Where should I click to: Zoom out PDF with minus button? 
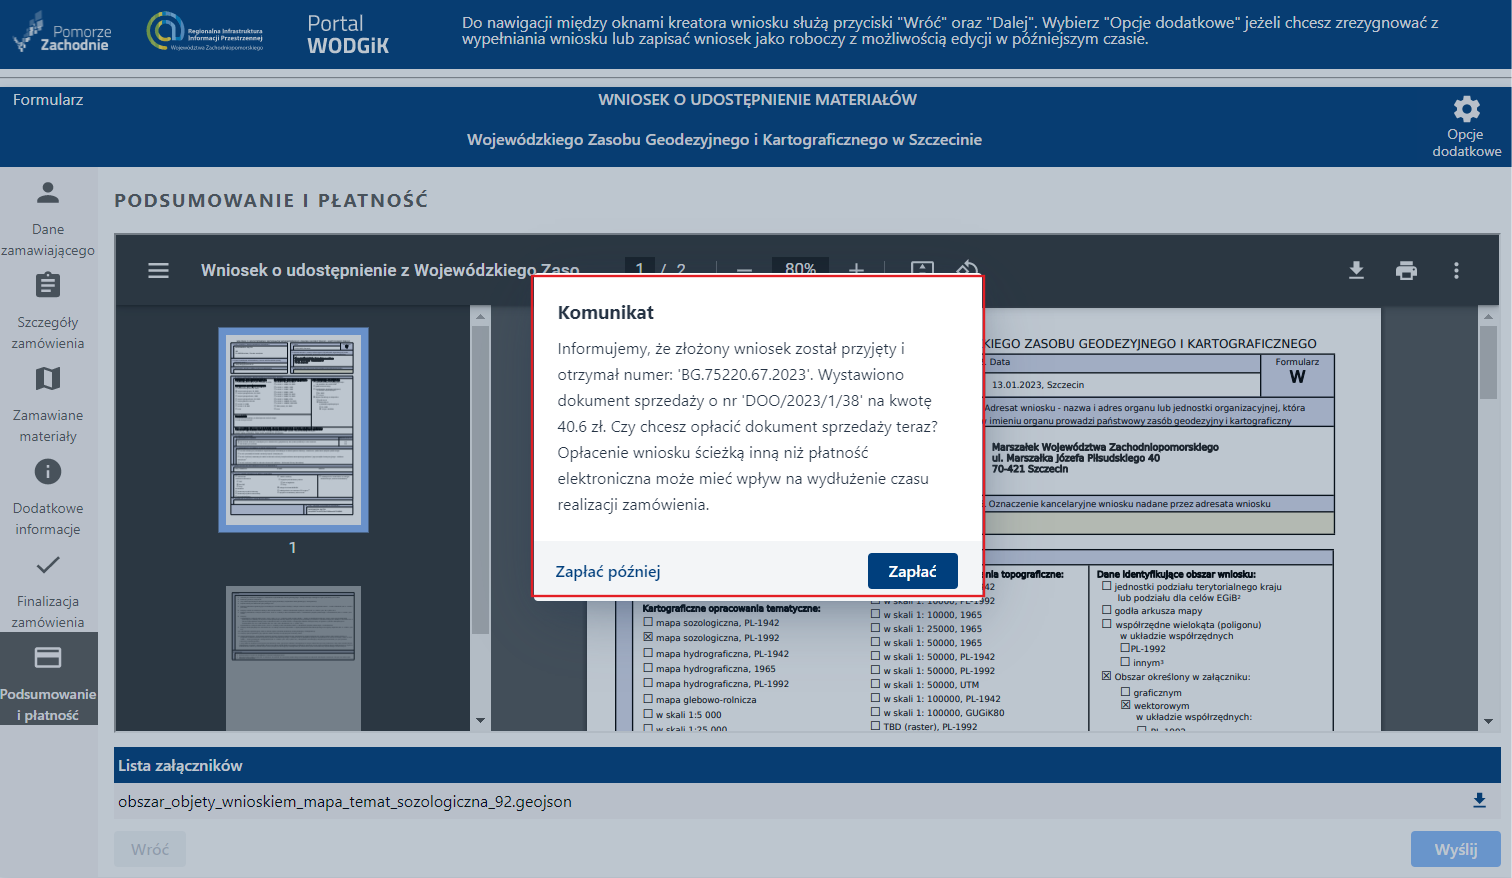tap(744, 270)
